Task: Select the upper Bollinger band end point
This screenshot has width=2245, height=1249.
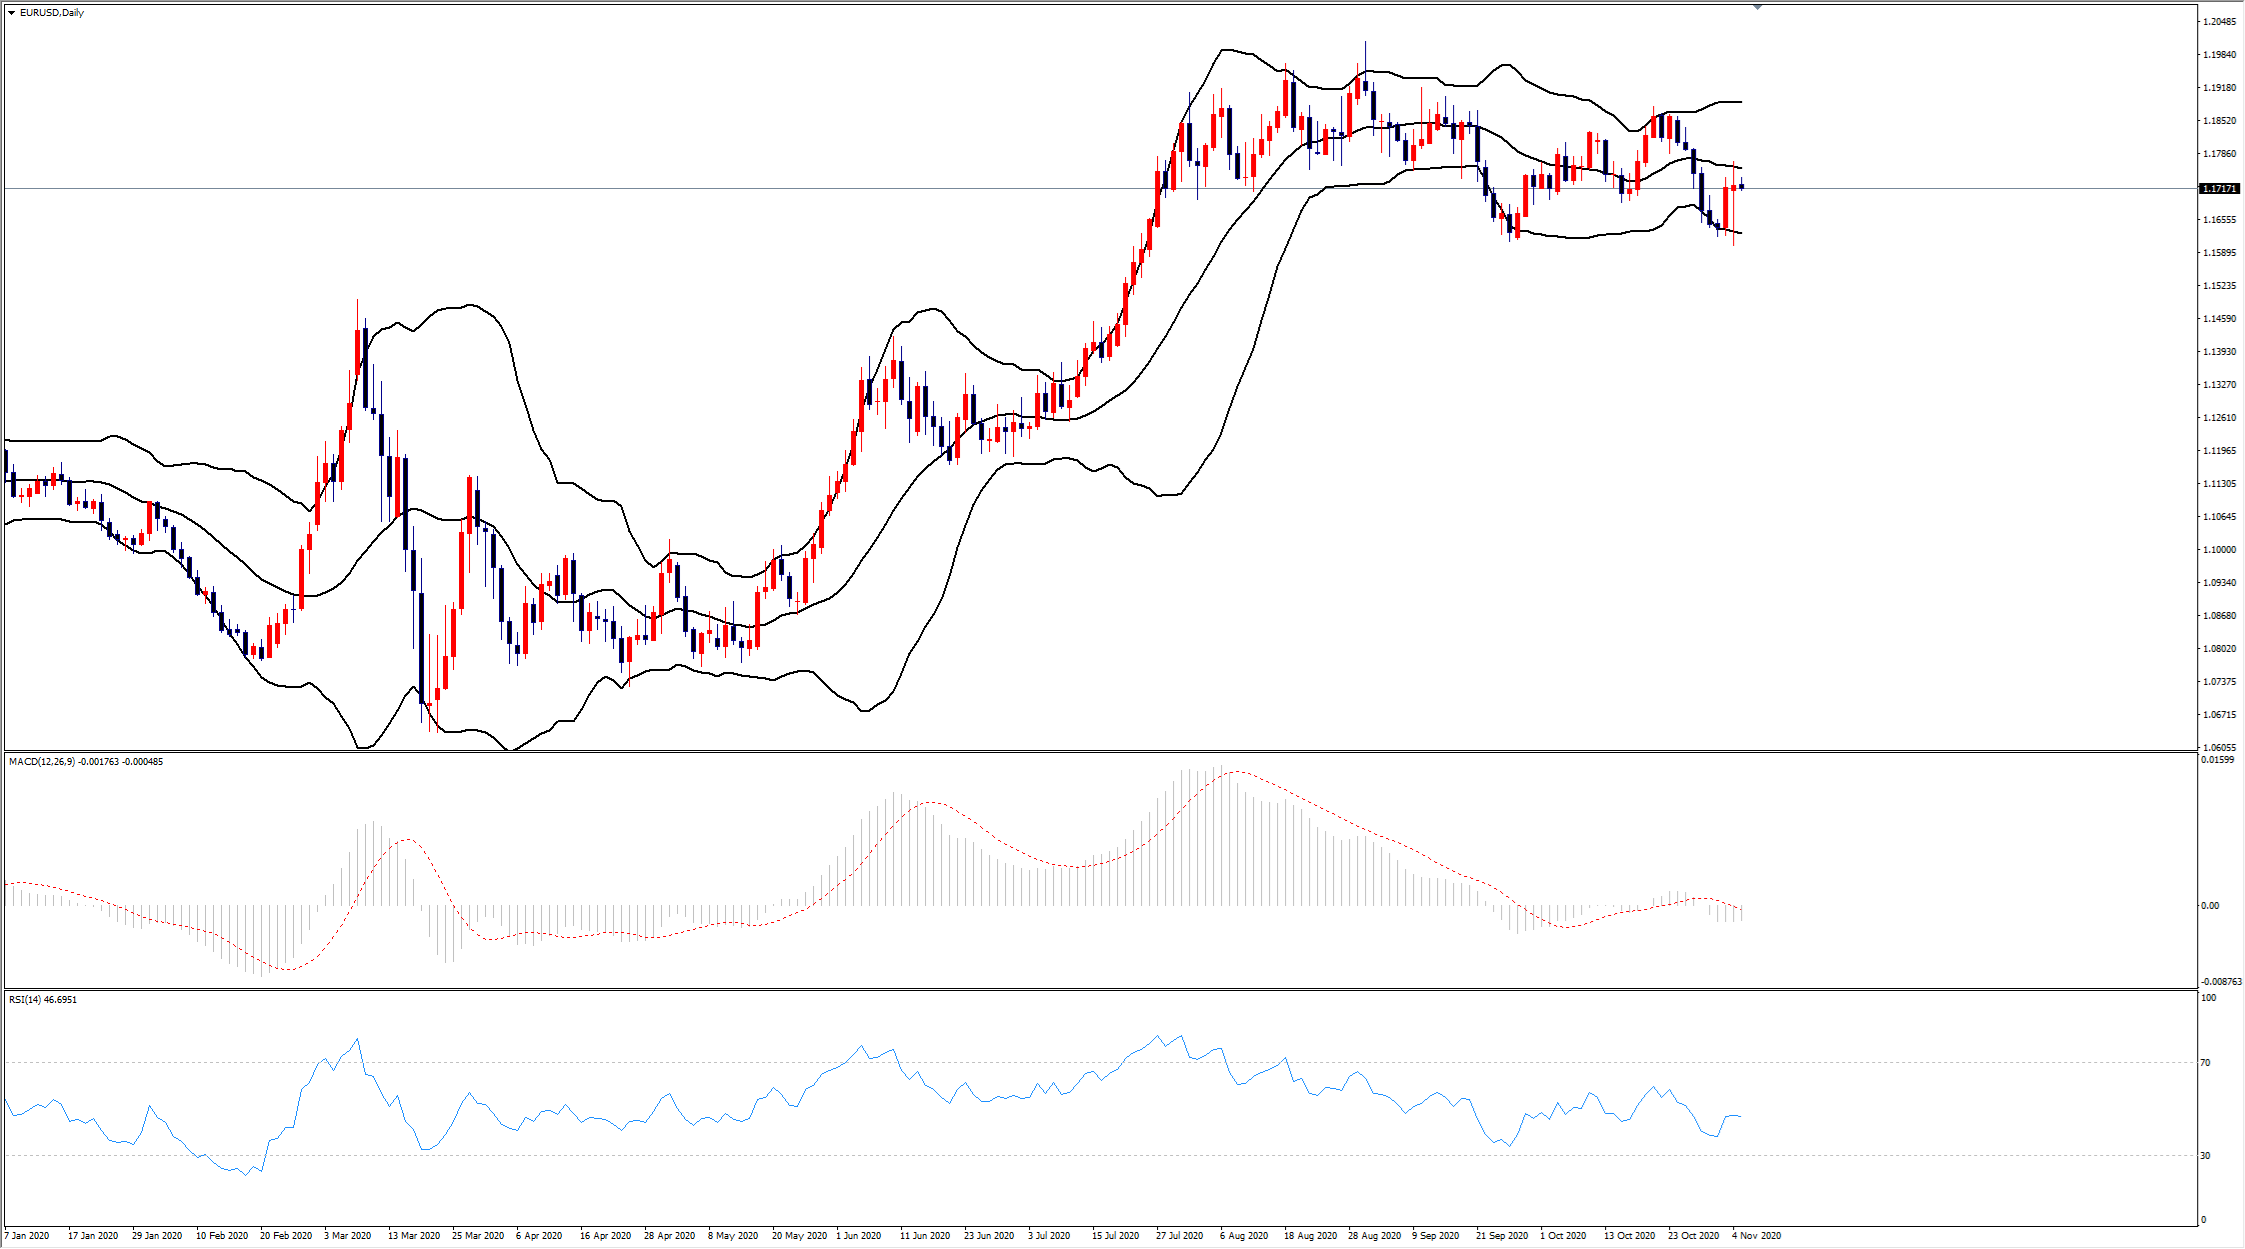Action: point(1741,102)
